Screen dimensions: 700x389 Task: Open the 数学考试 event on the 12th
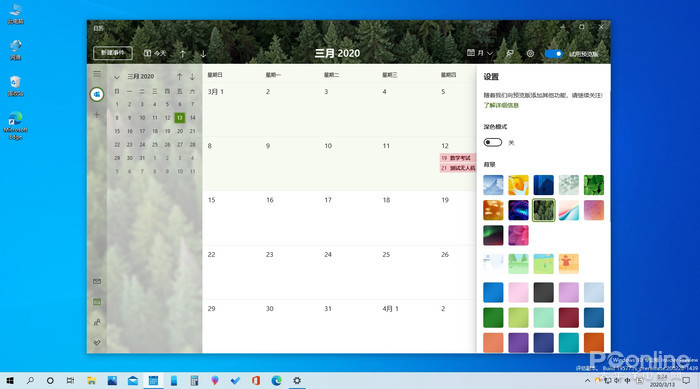[x=458, y=158]
